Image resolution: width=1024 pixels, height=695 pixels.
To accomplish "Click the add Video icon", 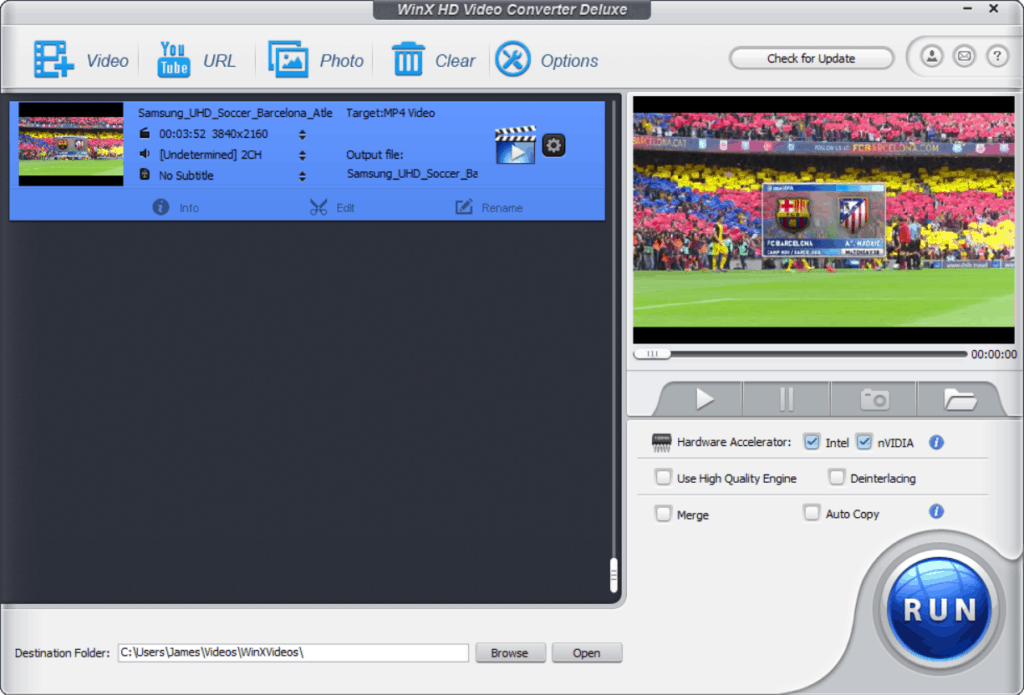I will point(54,60).
